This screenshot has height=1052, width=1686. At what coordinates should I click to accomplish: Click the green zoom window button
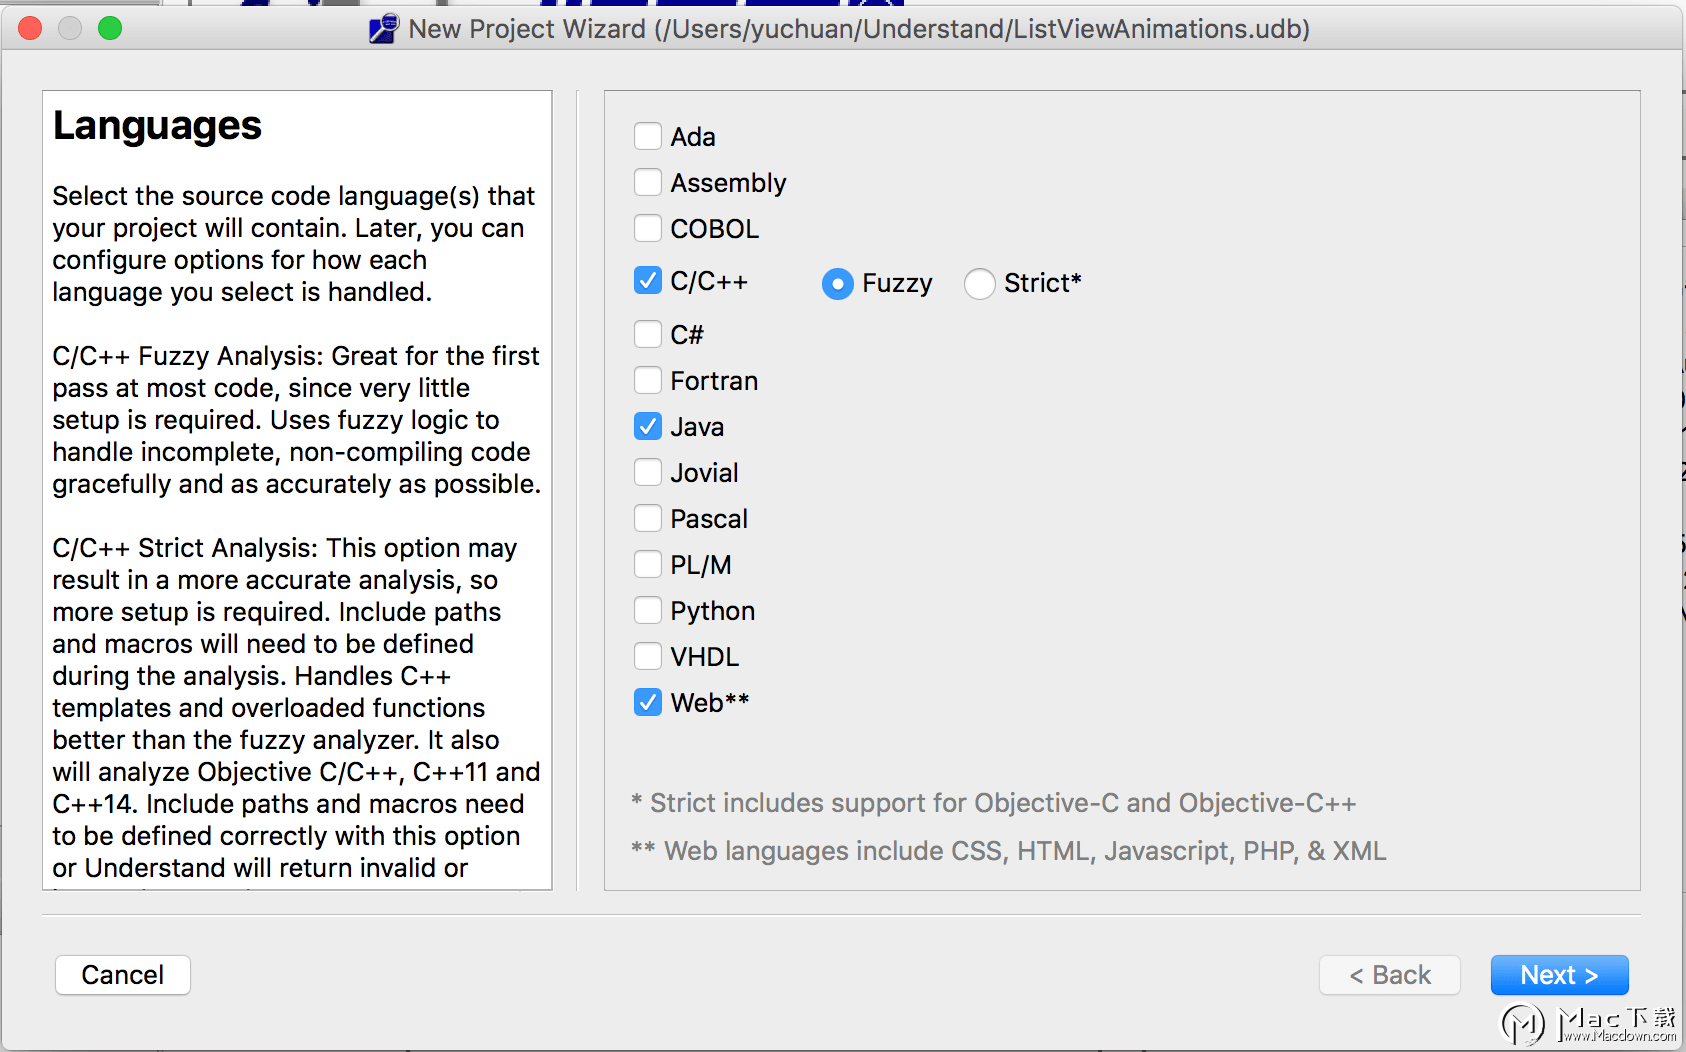(110, 28)
